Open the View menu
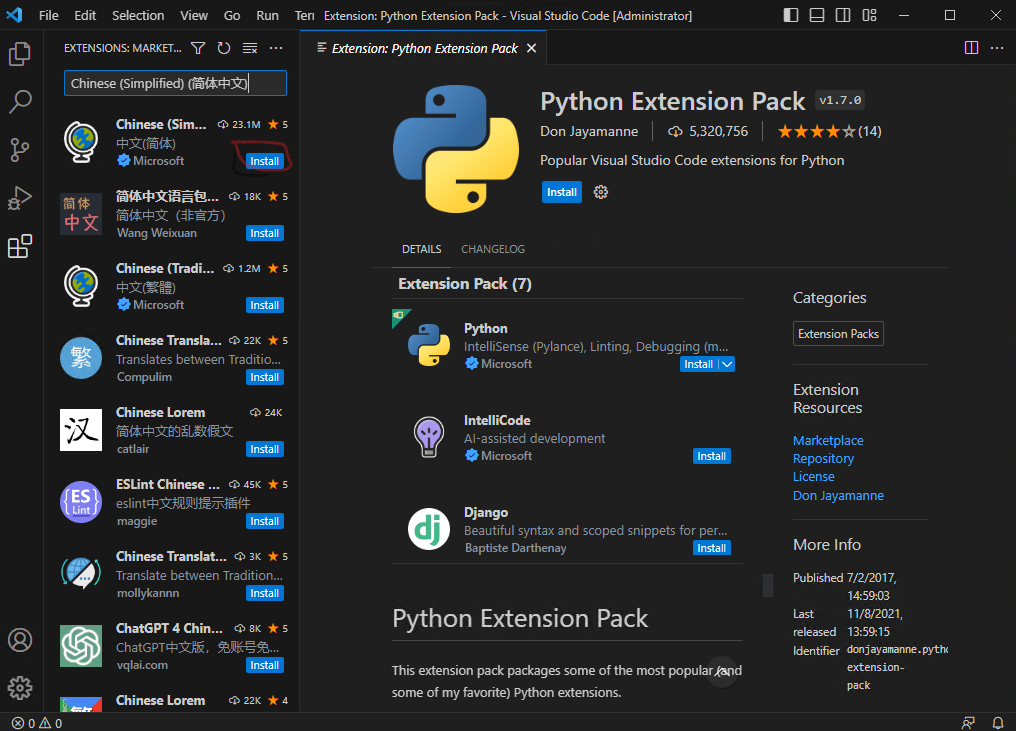 (x=194, y=16)
